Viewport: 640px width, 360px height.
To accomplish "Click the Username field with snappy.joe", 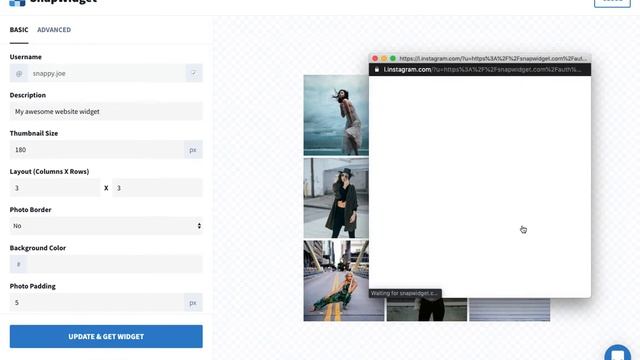I will [106, 73].
